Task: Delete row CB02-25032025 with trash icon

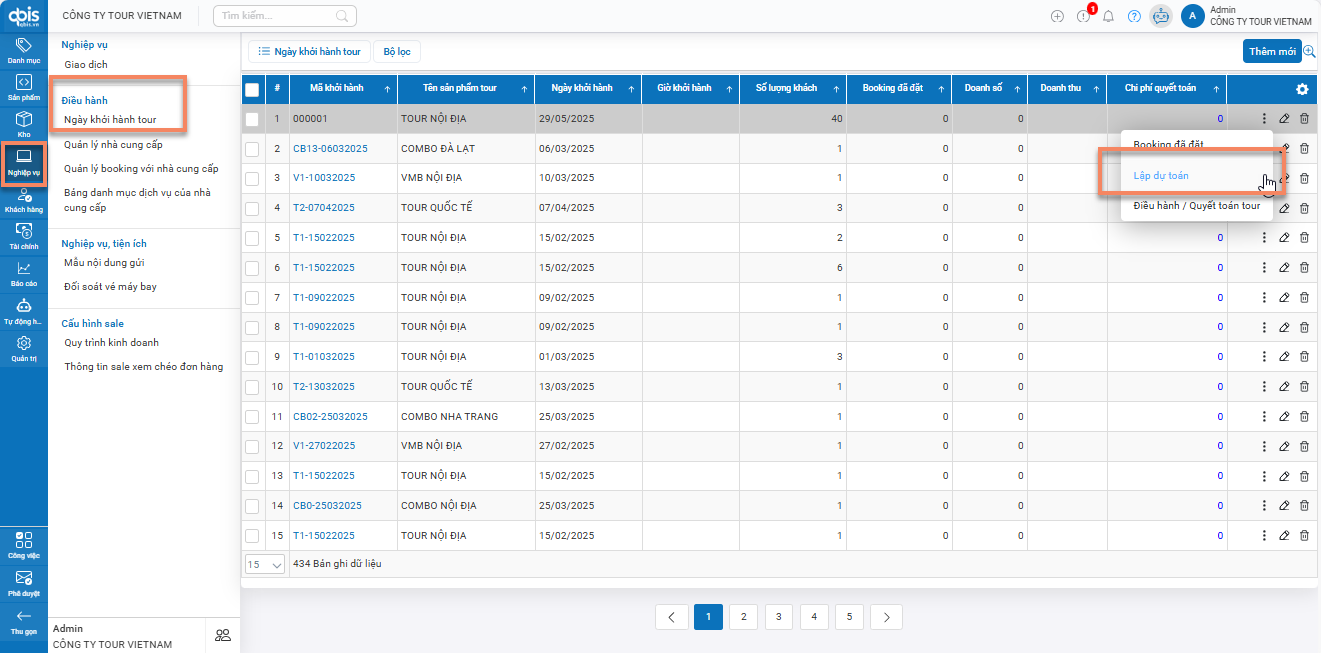Action: click(1304, 416)
